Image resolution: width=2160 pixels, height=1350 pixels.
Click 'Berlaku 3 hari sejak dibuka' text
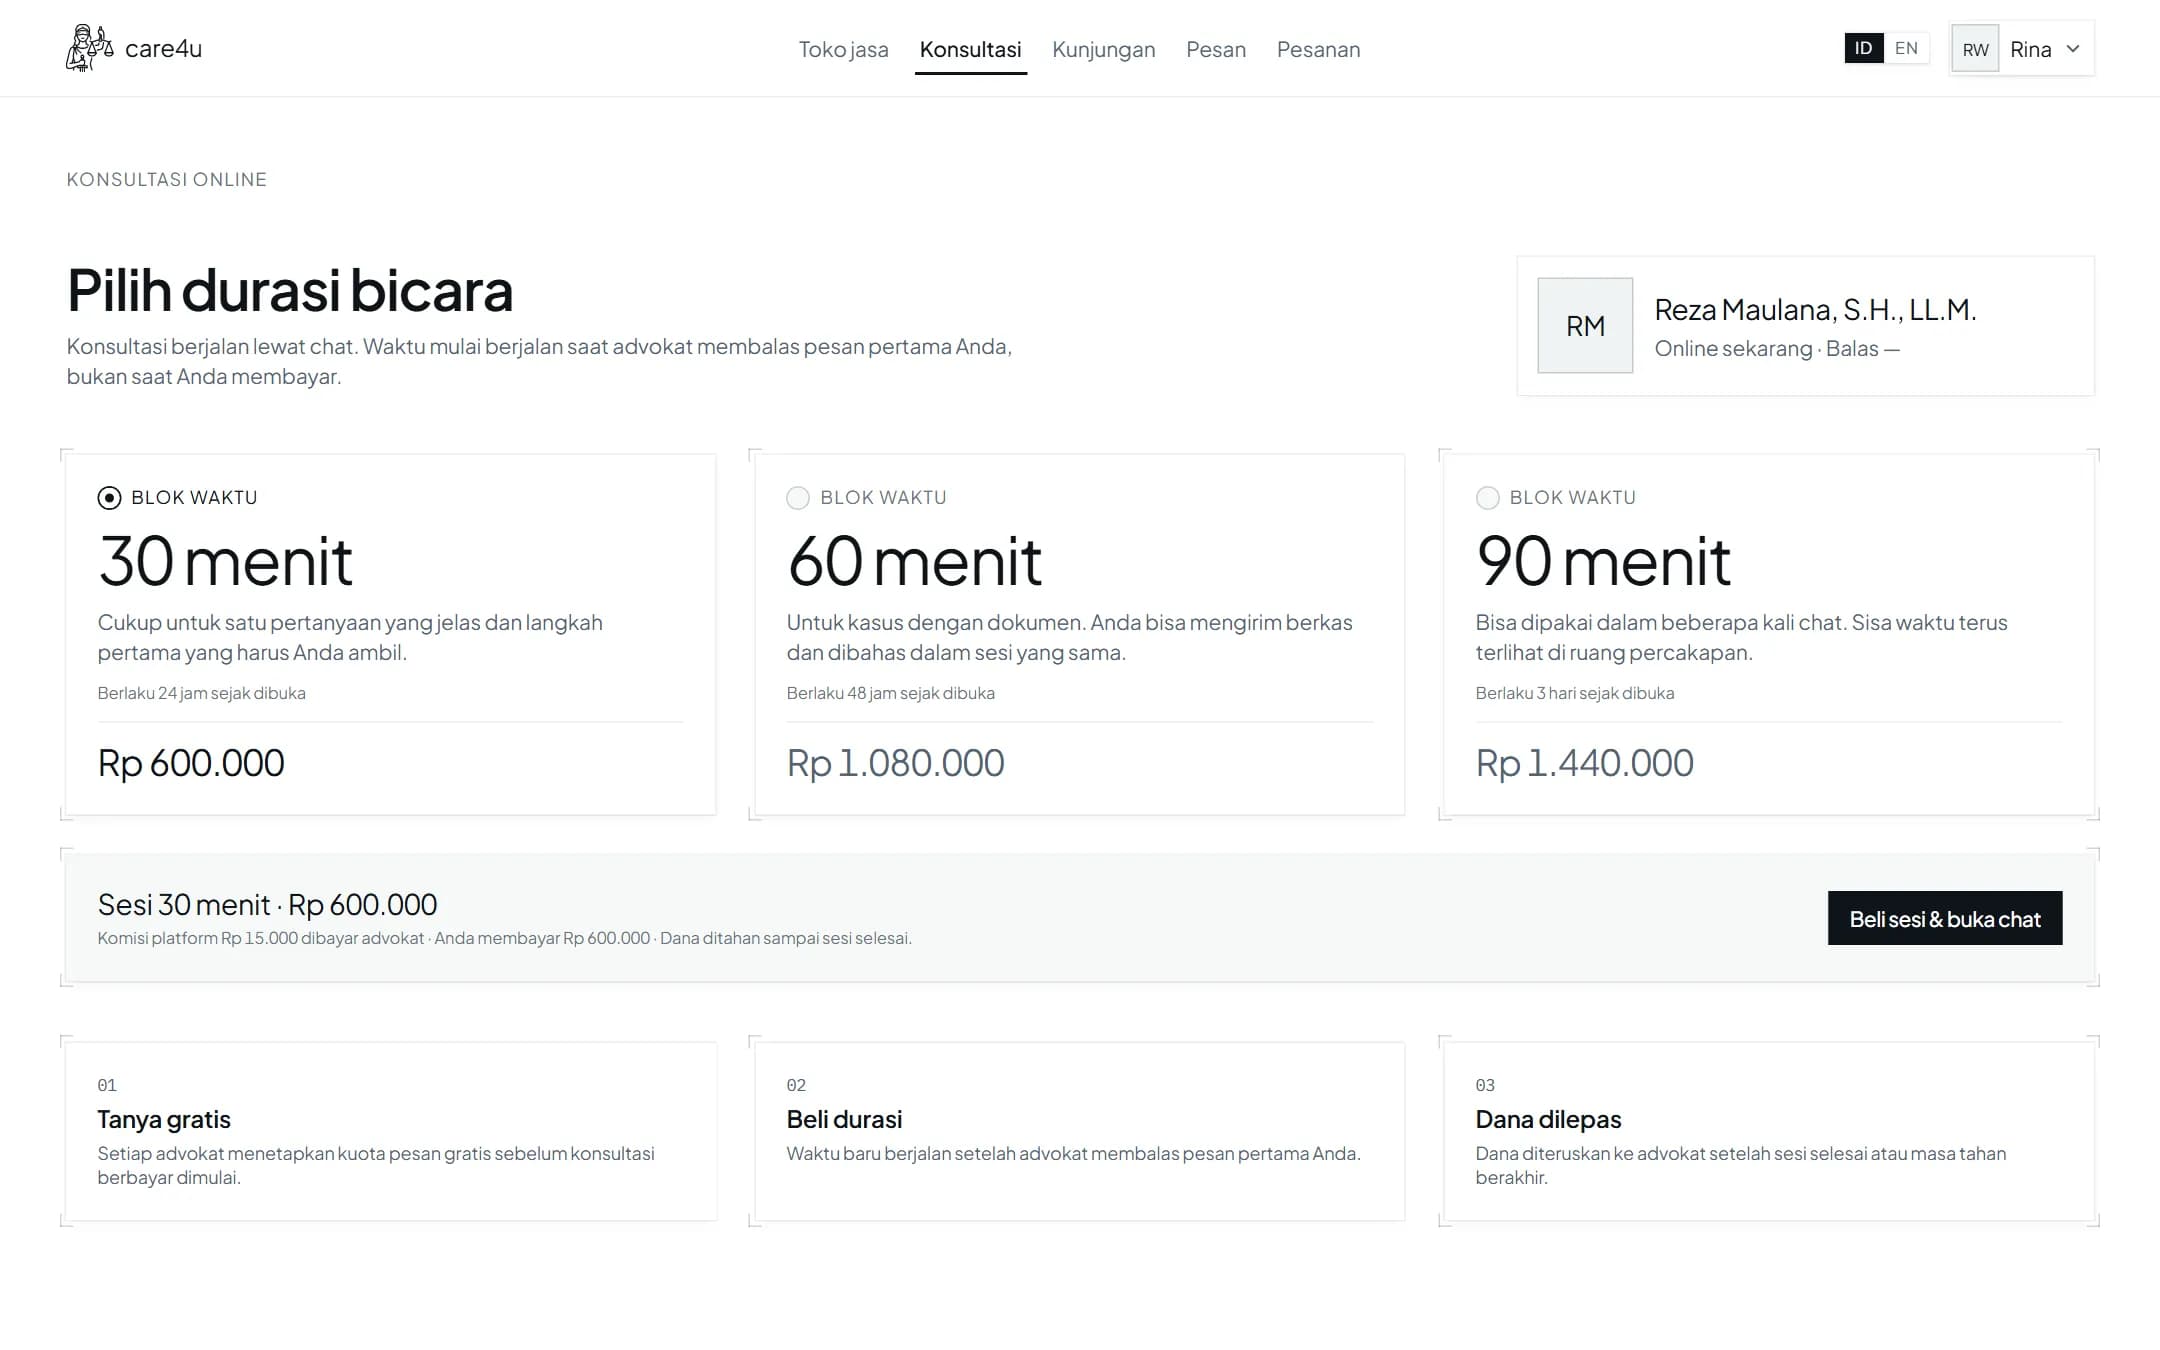coord(1574,693)
